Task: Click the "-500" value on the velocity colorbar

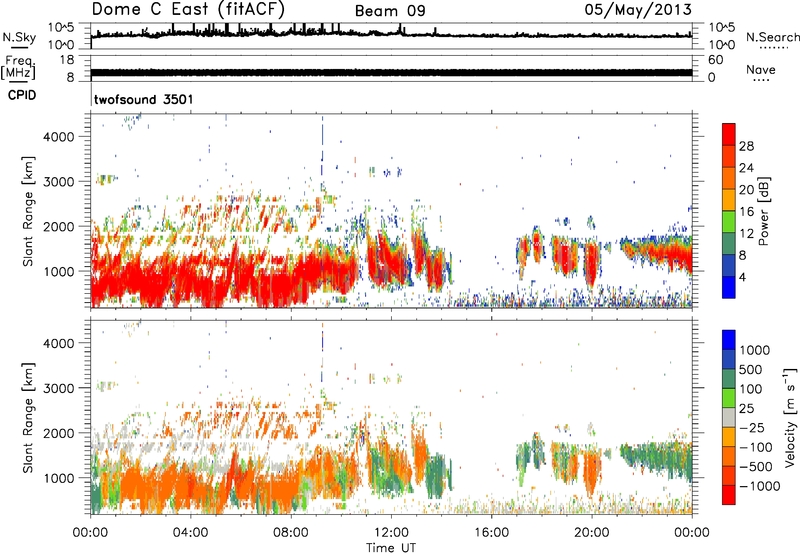Action: (x=755, y=467)
